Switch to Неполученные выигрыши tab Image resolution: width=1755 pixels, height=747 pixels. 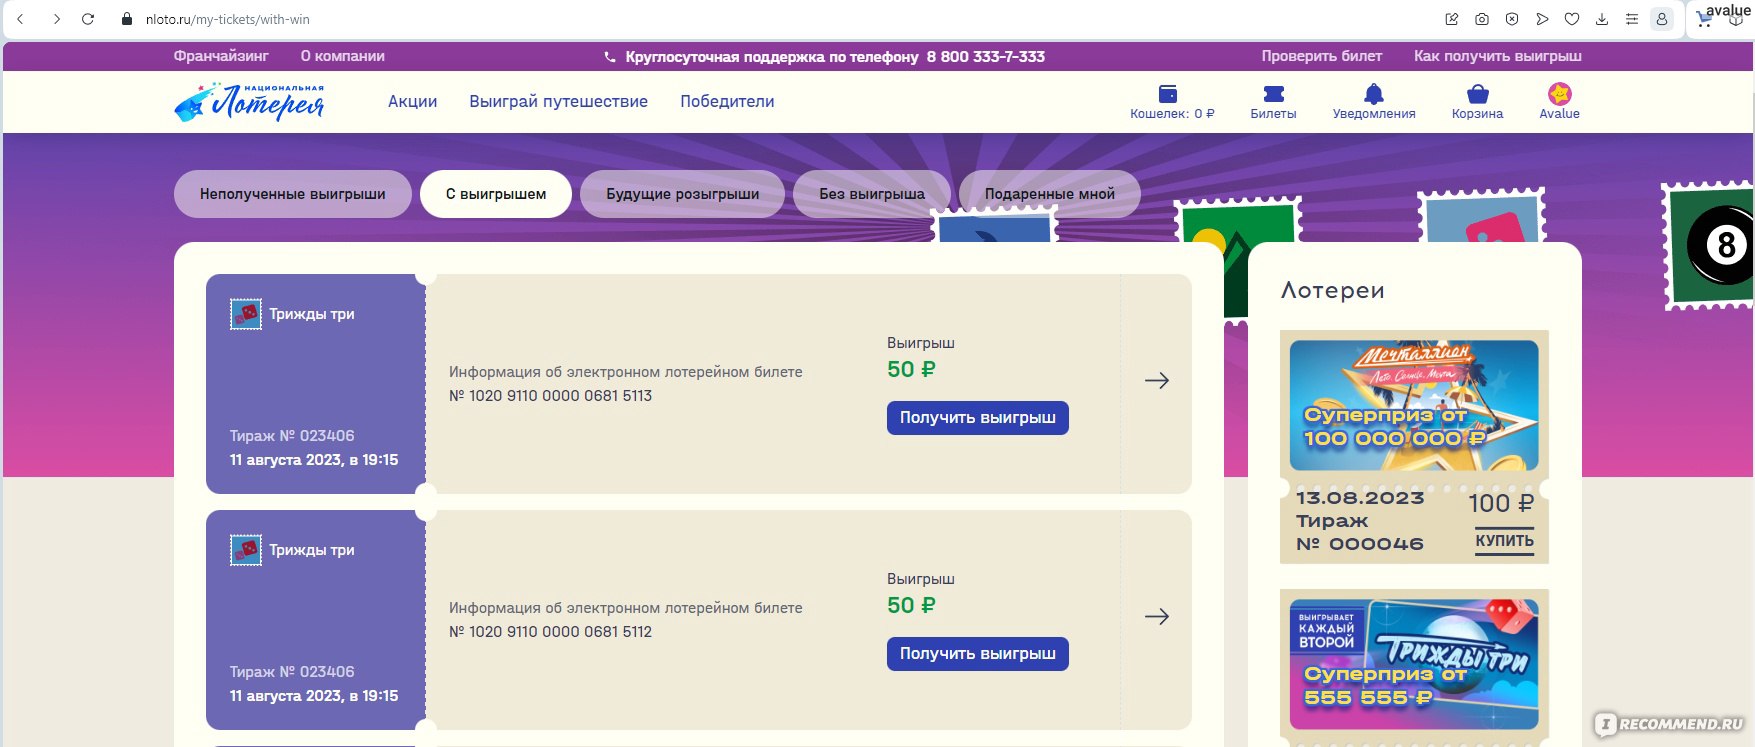pos(293,194)
